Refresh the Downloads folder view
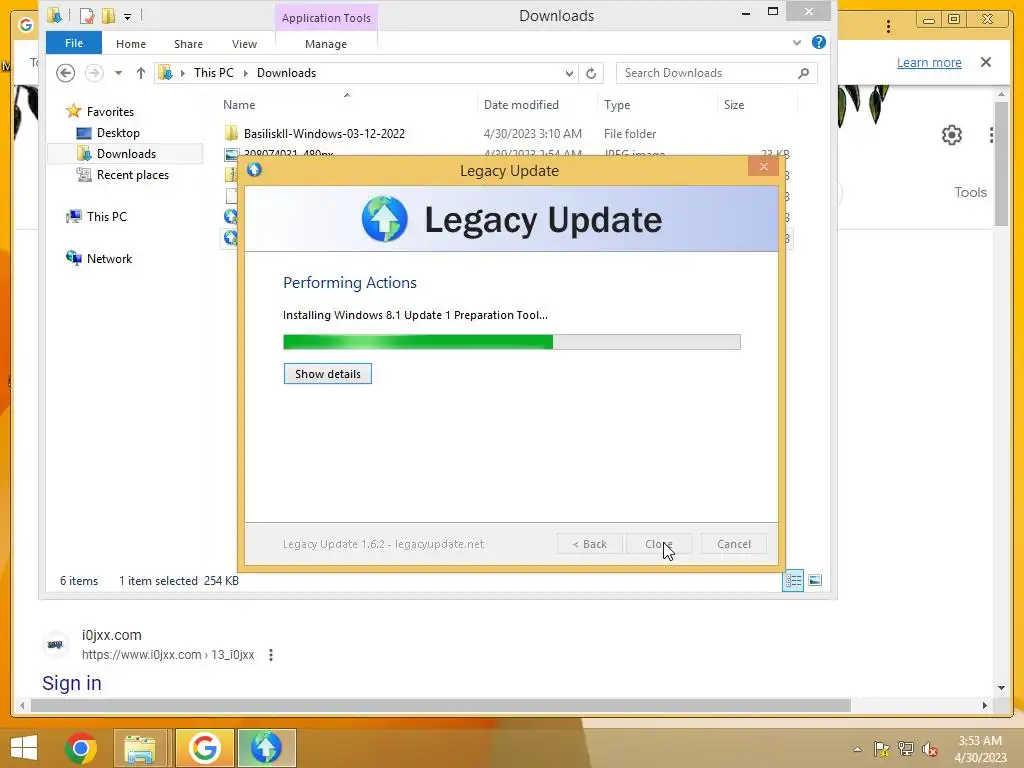Screen dimensions: 1024x768 (x=591, y=73)
